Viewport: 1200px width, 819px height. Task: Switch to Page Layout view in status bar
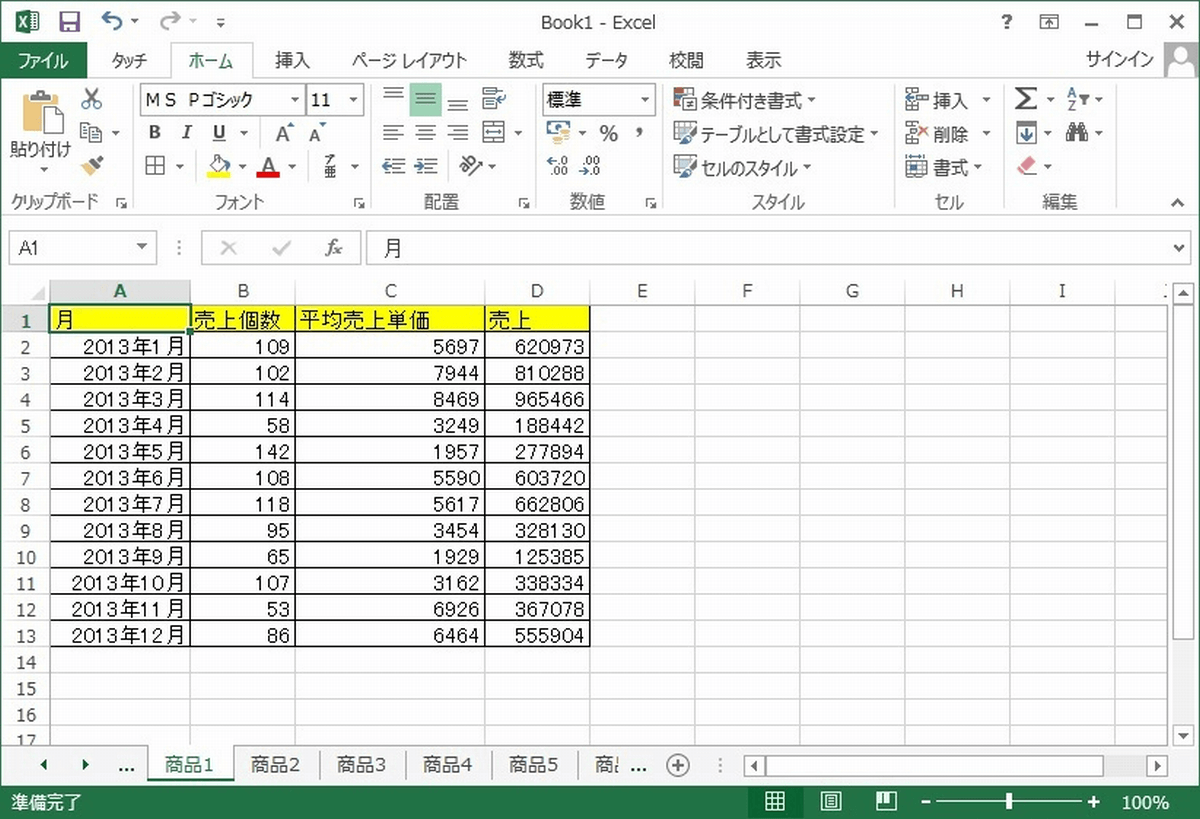pyautogui.click(x=830, y=801)
